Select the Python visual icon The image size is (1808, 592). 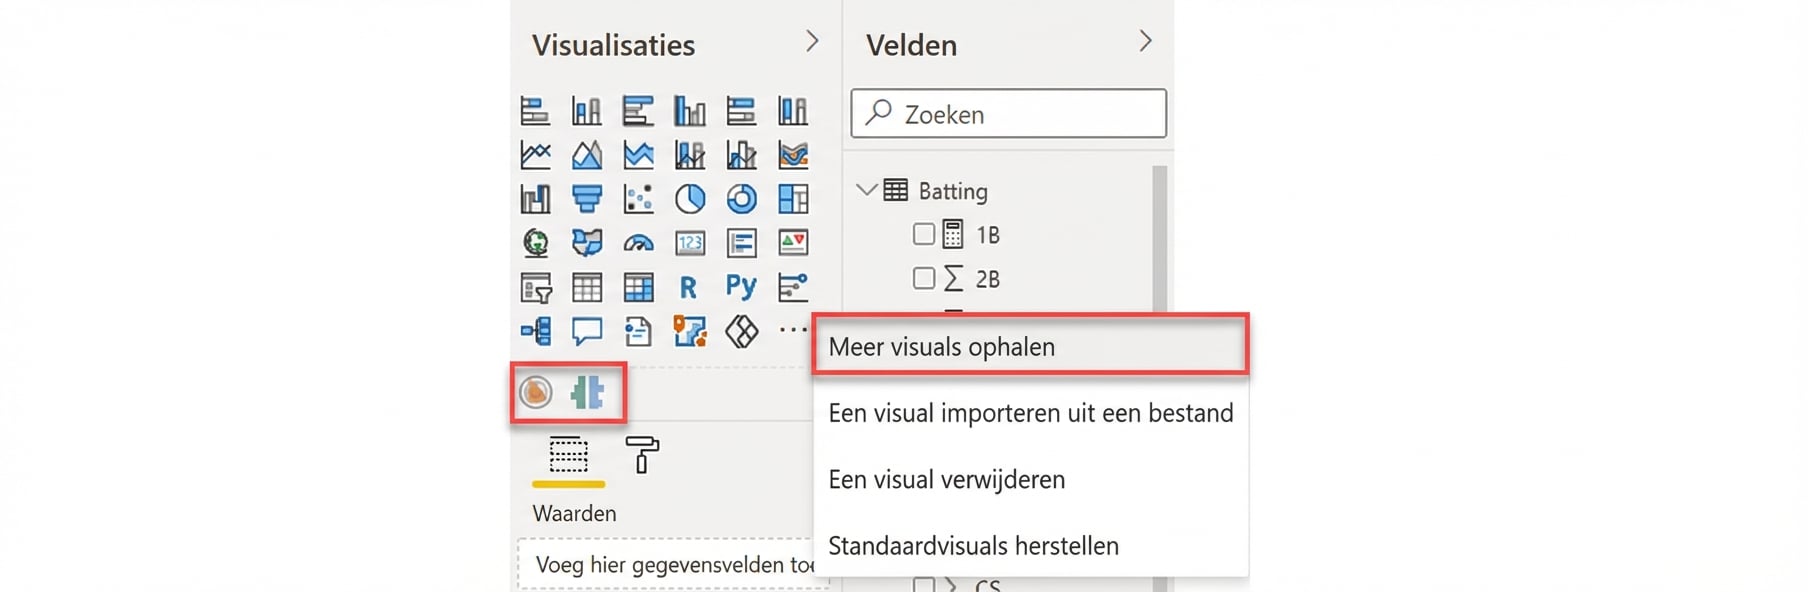tap(741, 288)
